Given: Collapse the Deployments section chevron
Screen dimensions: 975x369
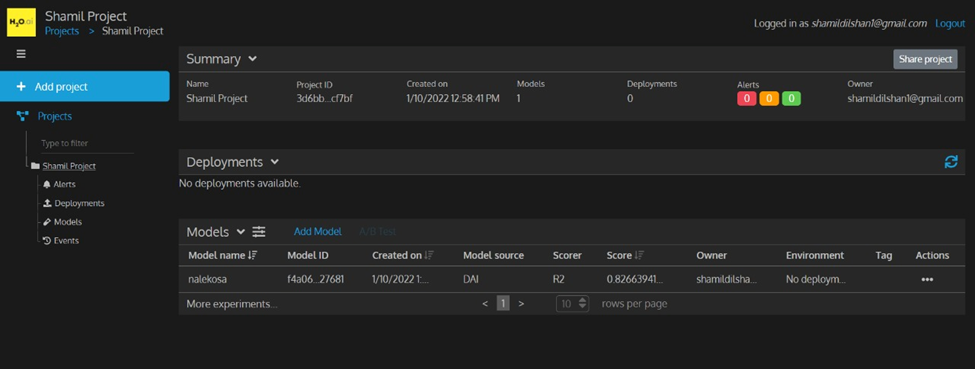Looking at the screenshot, I should (275, 162).
